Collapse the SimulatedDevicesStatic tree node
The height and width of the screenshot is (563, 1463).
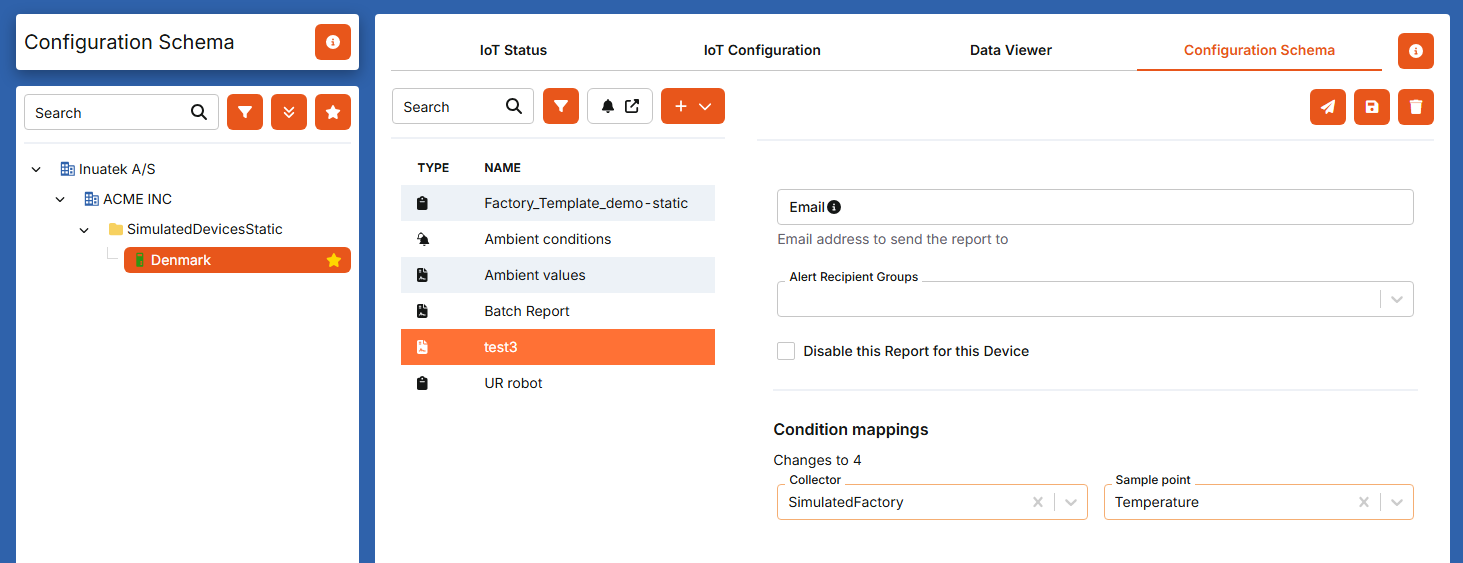pos(85,229)
